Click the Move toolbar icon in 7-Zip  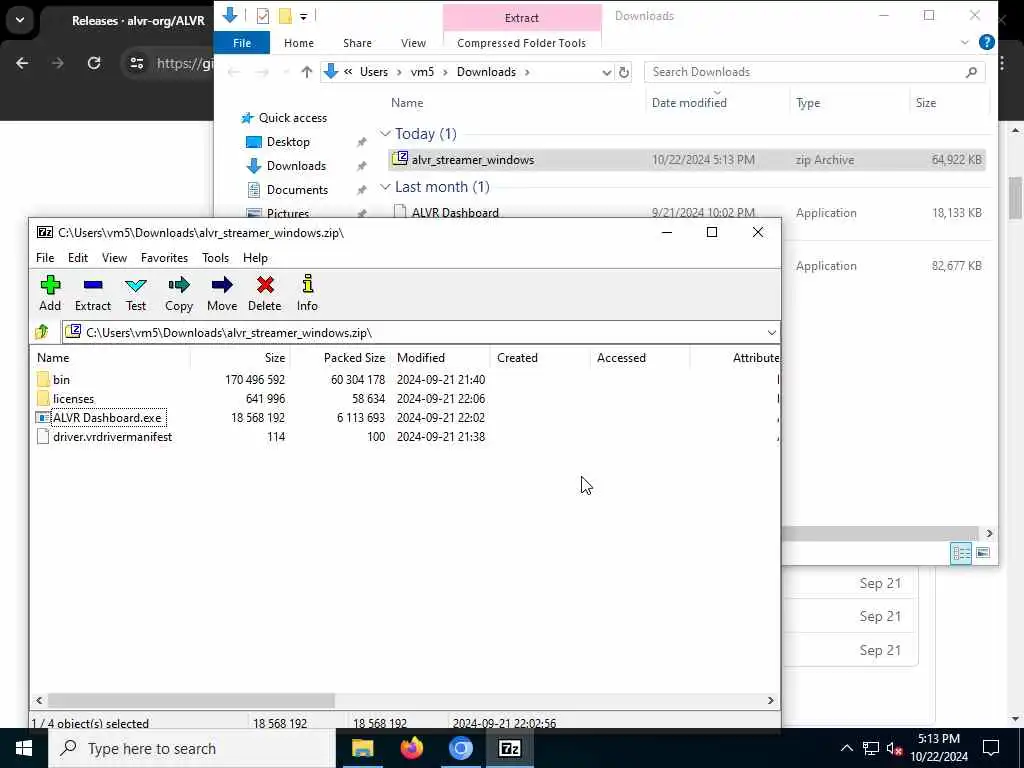222,293
